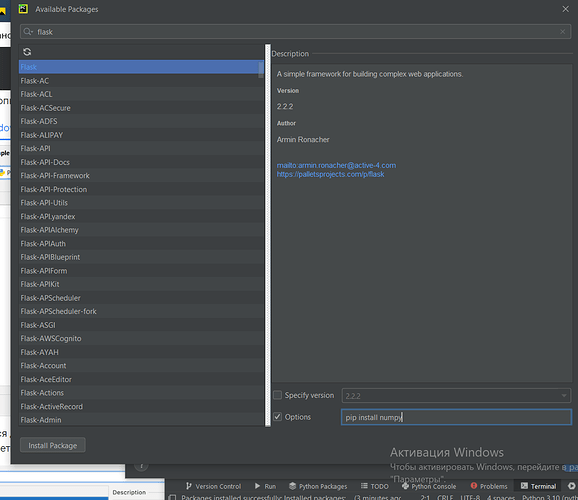Image resolution: width=578 pixels, height=500 pixels.
Task: Open the Version Control tool window
Action: (213, 486)
